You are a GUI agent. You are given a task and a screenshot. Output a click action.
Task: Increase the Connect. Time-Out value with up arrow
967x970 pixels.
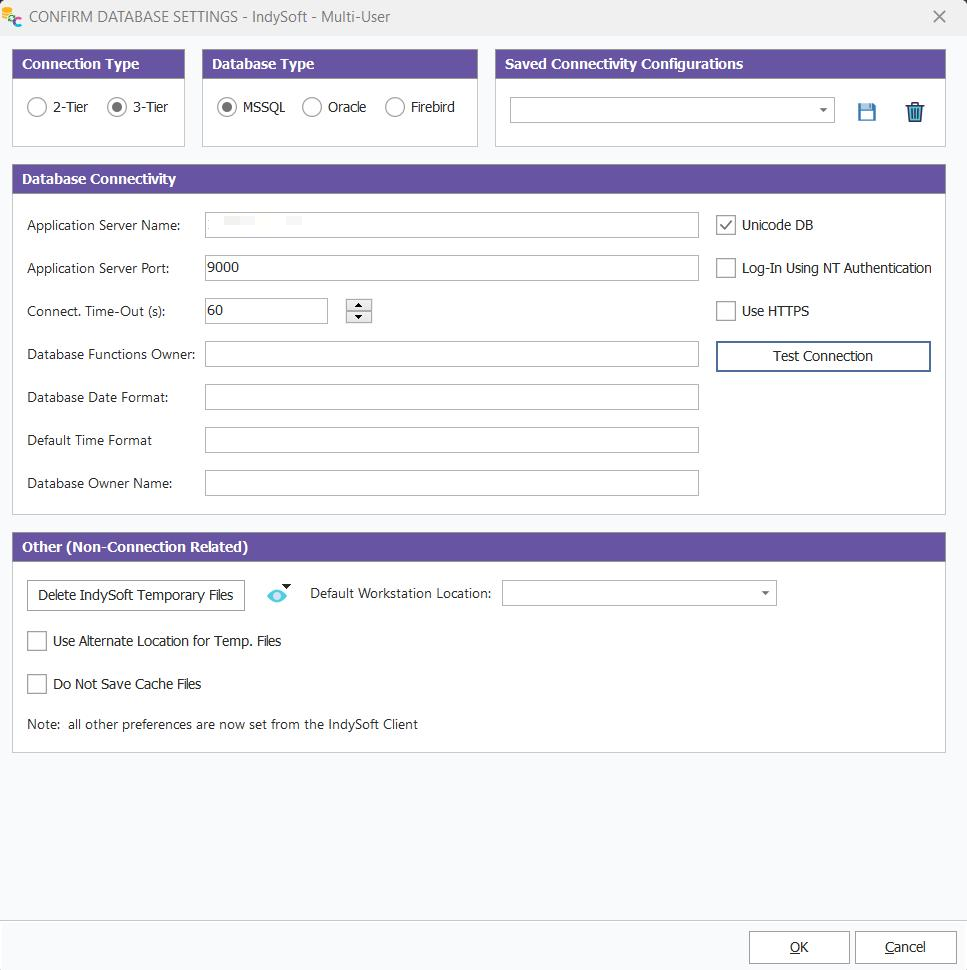click(x=358, y=305)
